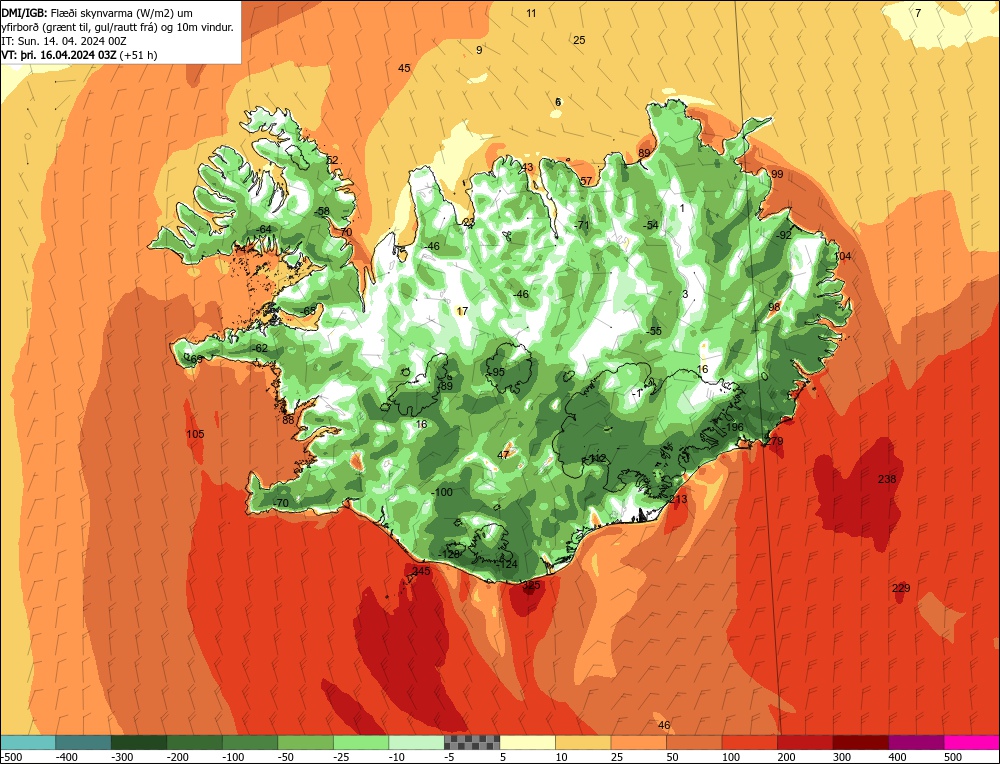Select the -100 to -50 green legend swatch
This screenshot has width=1000, height=764.
(x=250, y=742)
